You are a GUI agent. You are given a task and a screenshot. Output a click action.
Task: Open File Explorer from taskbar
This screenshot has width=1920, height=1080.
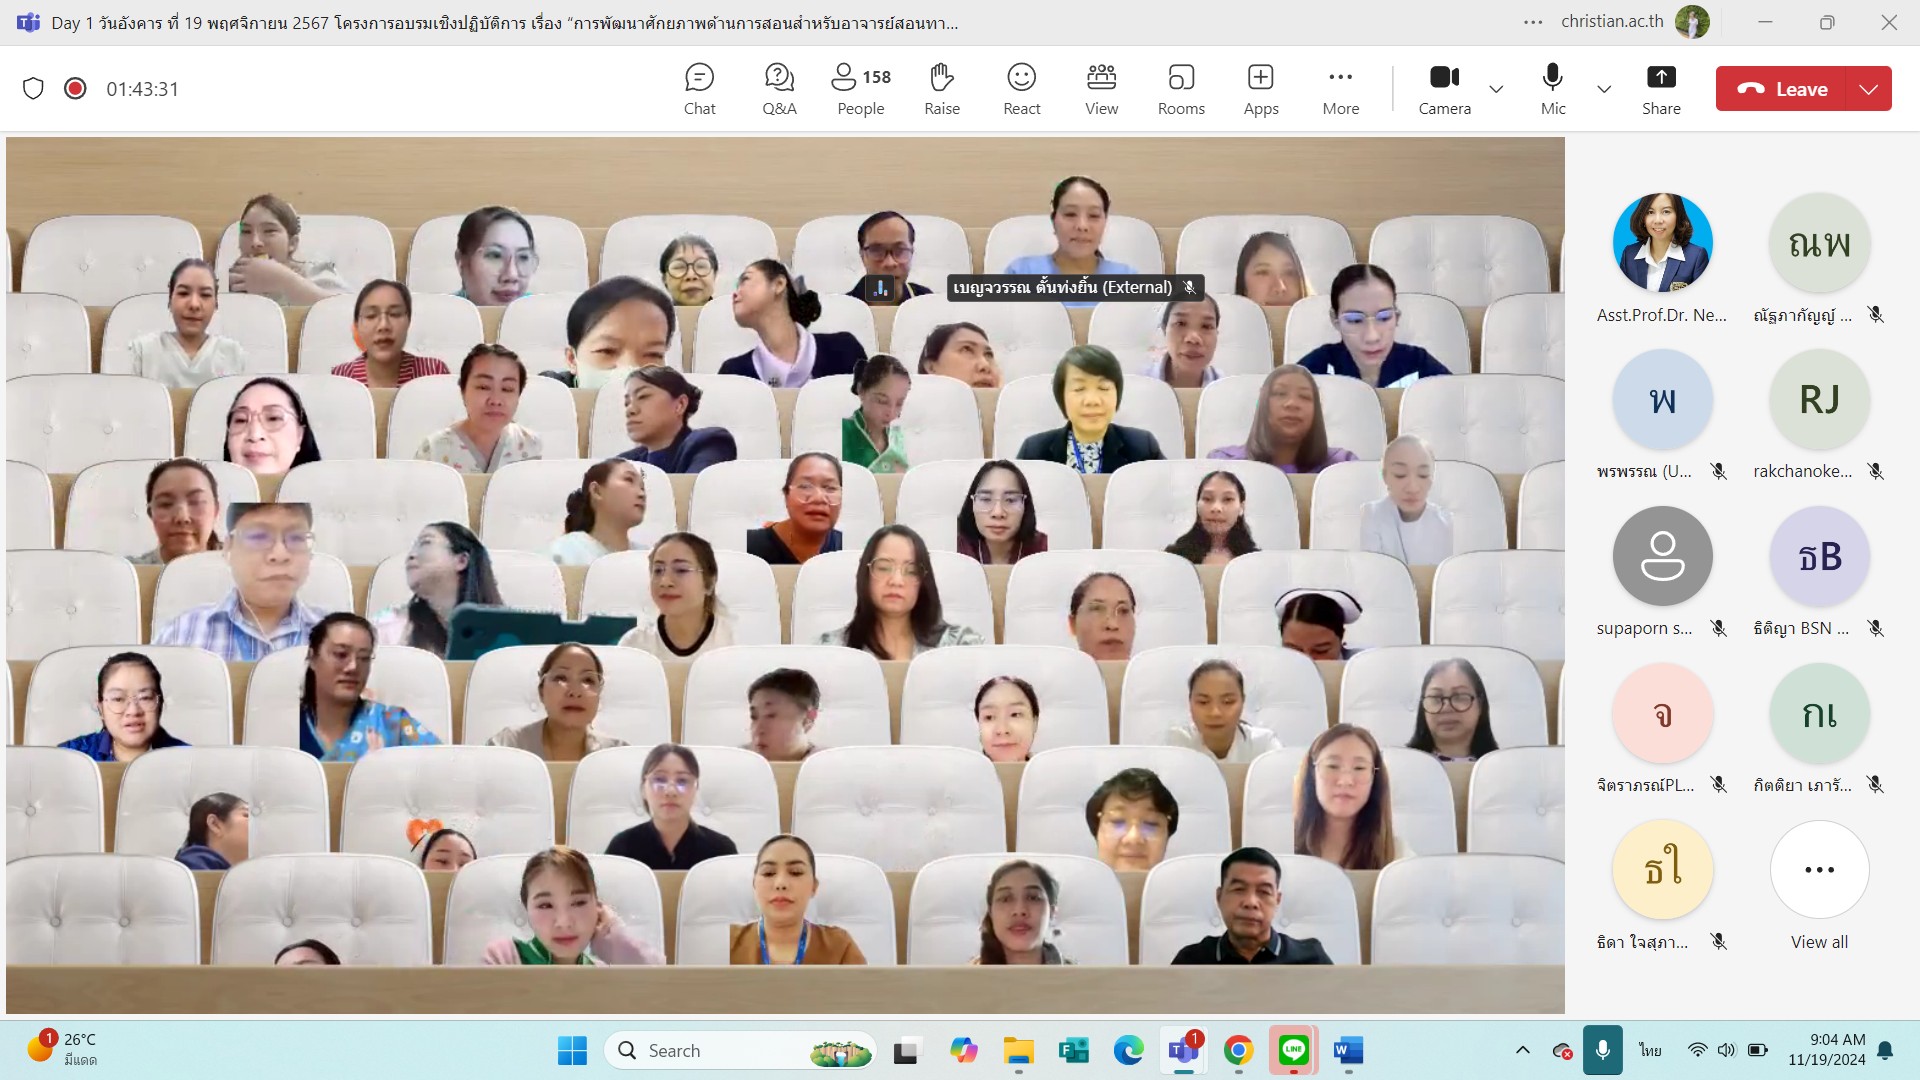(x=1018, y=1050)
